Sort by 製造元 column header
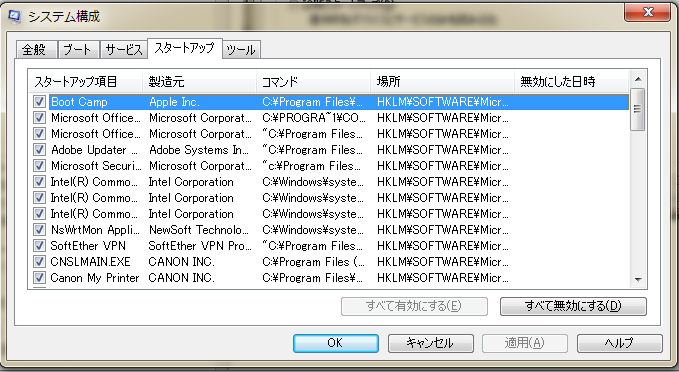This screenshot has height=372, width=679. [200, 81]
